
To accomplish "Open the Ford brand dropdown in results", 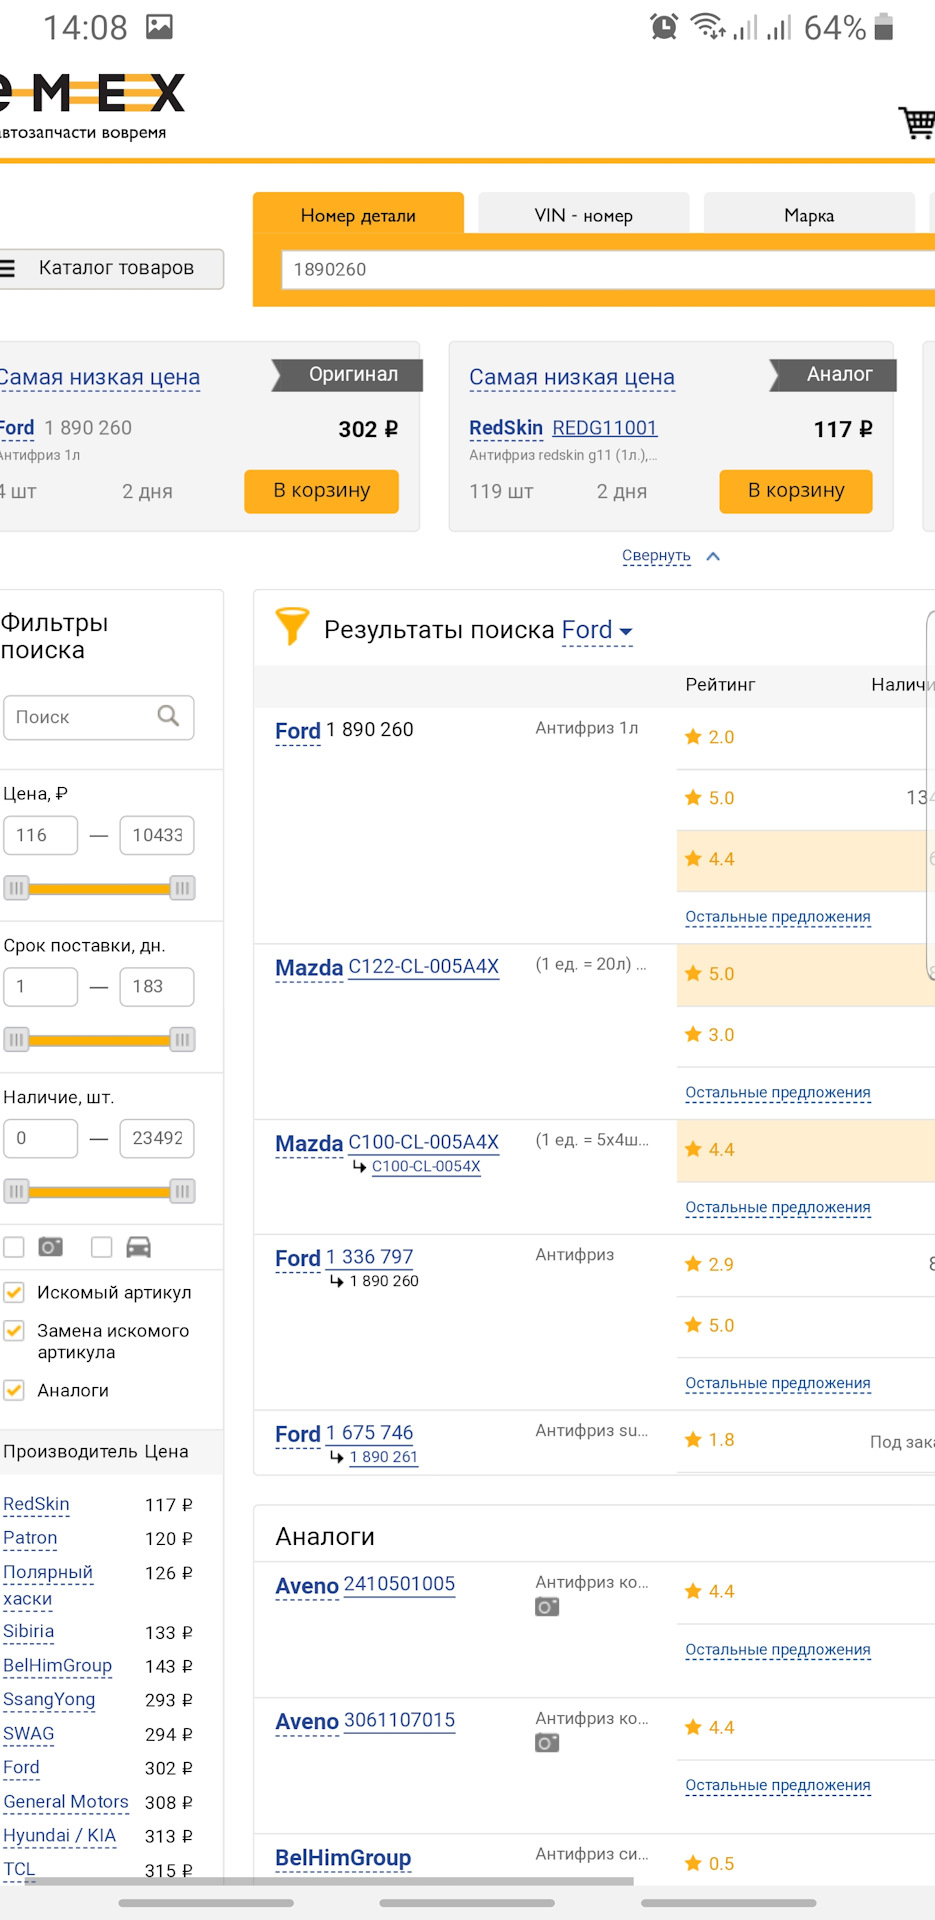I will coord(597,631).
